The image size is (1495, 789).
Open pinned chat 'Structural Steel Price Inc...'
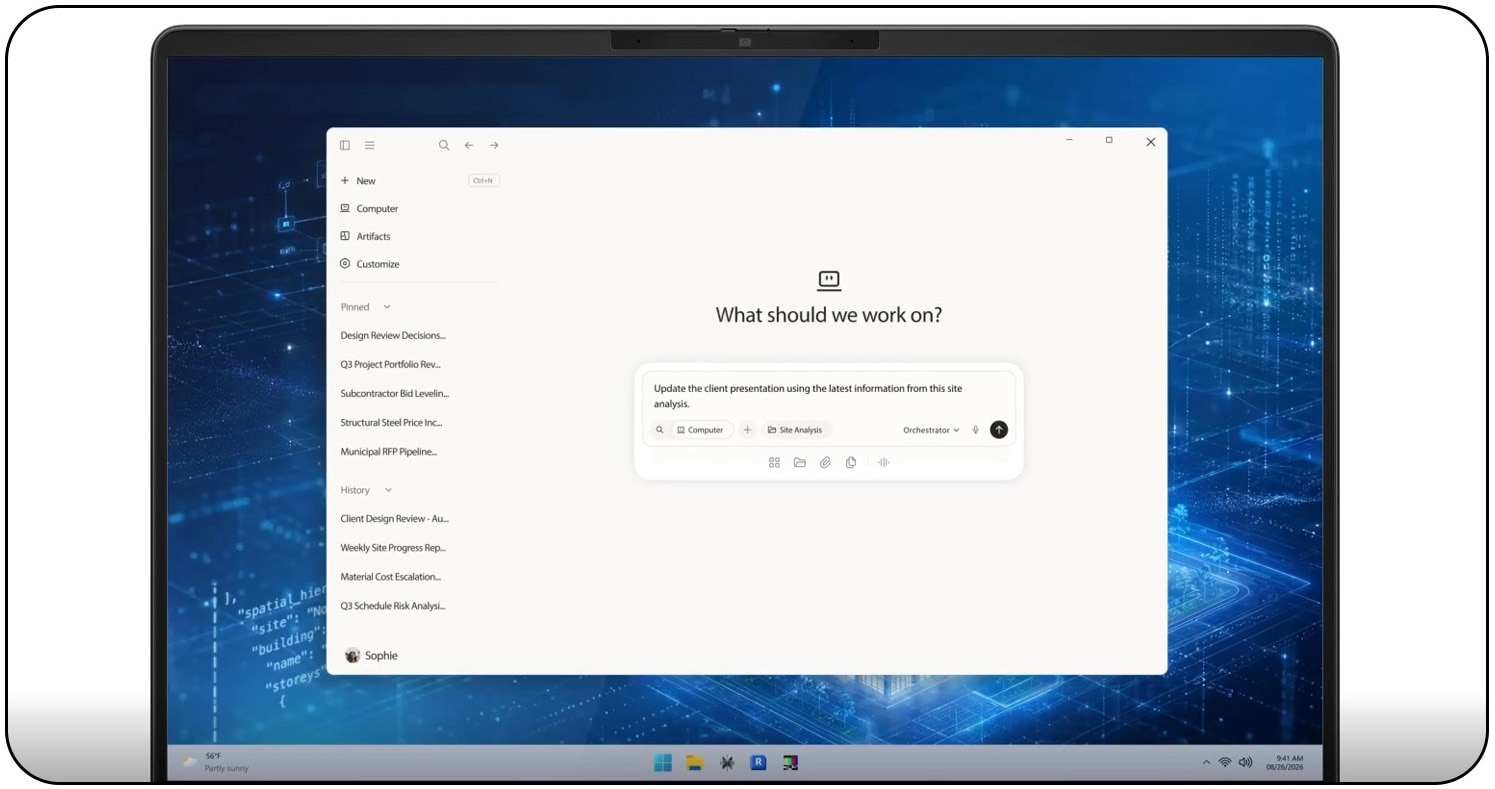[x=391, y=423]
